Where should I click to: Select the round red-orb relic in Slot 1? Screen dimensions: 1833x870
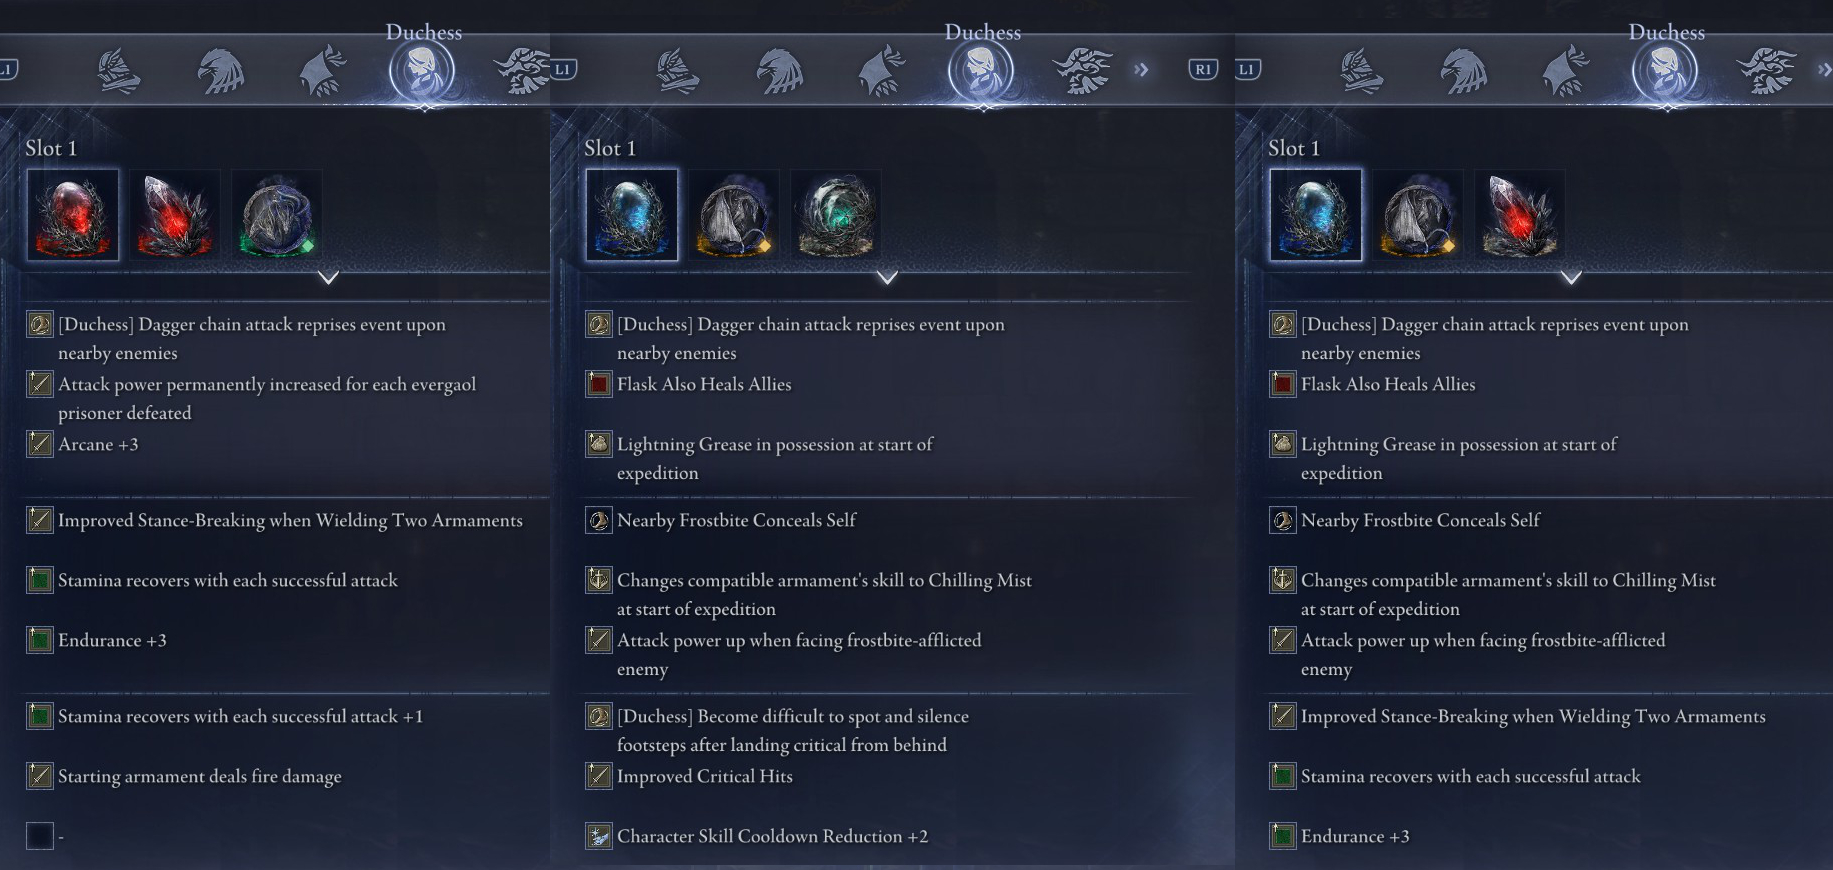73,214
